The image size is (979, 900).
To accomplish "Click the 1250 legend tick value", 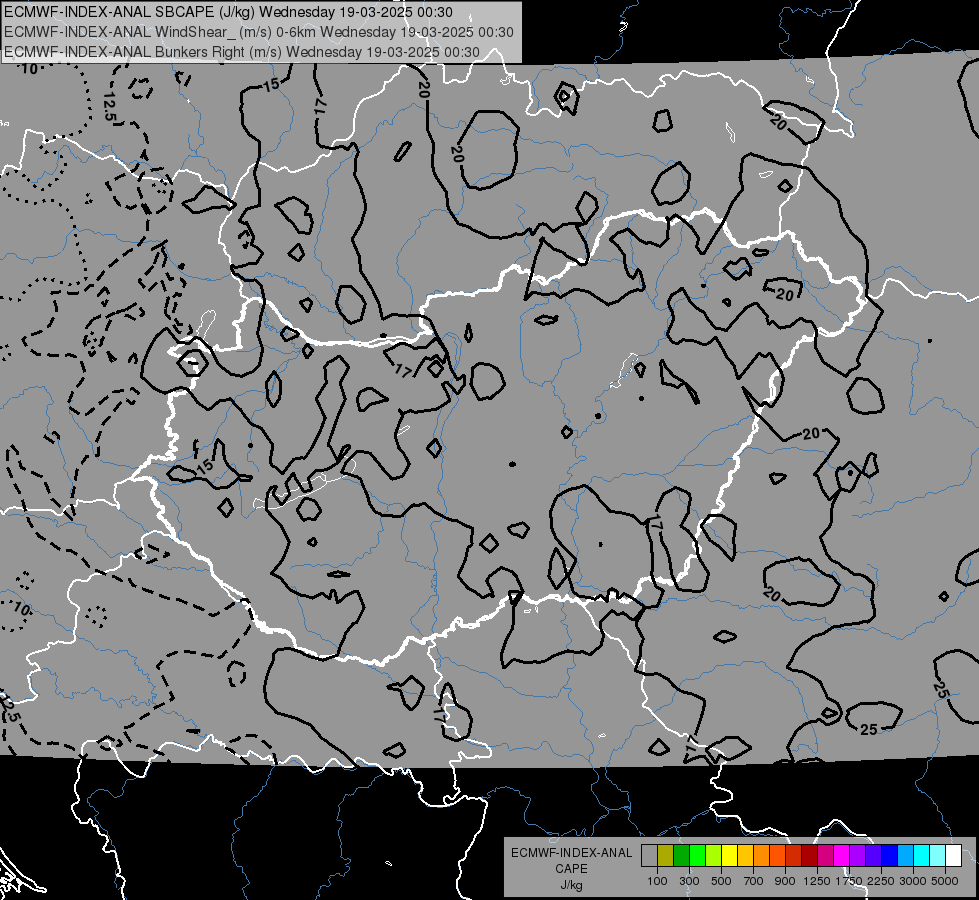I will point(817,881).
